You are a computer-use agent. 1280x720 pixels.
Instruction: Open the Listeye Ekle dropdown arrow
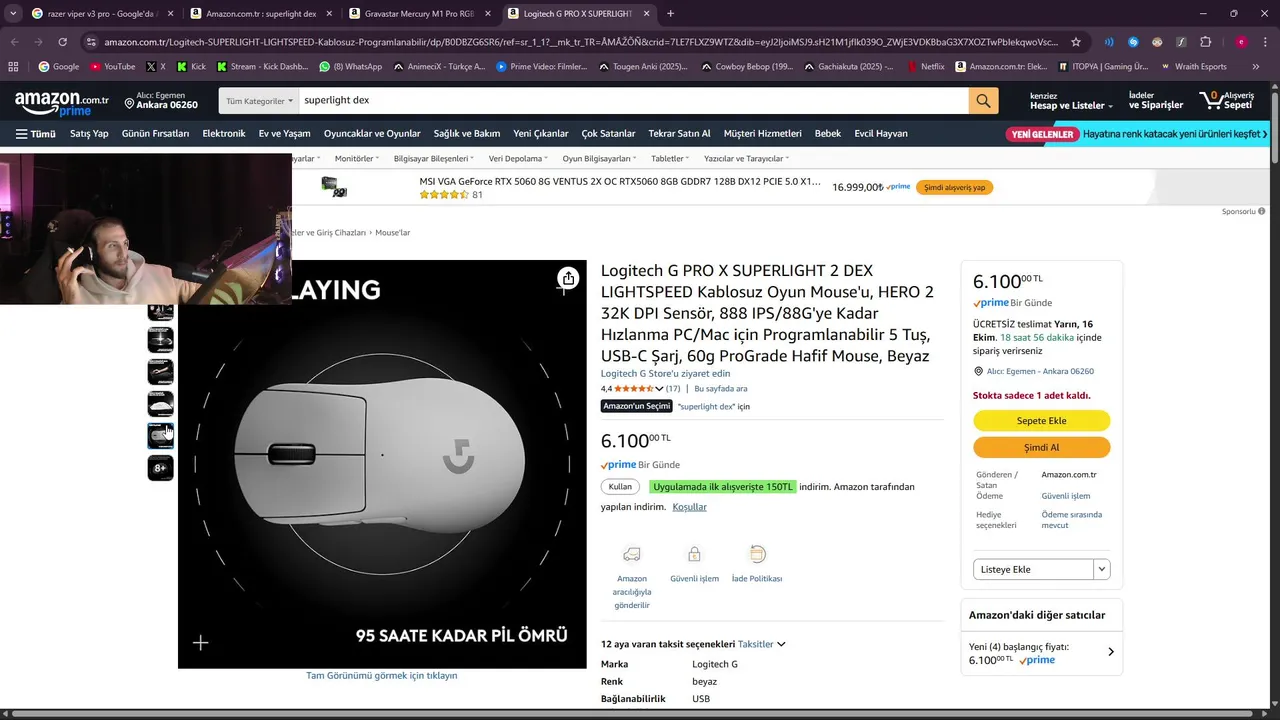[1102, 569]
